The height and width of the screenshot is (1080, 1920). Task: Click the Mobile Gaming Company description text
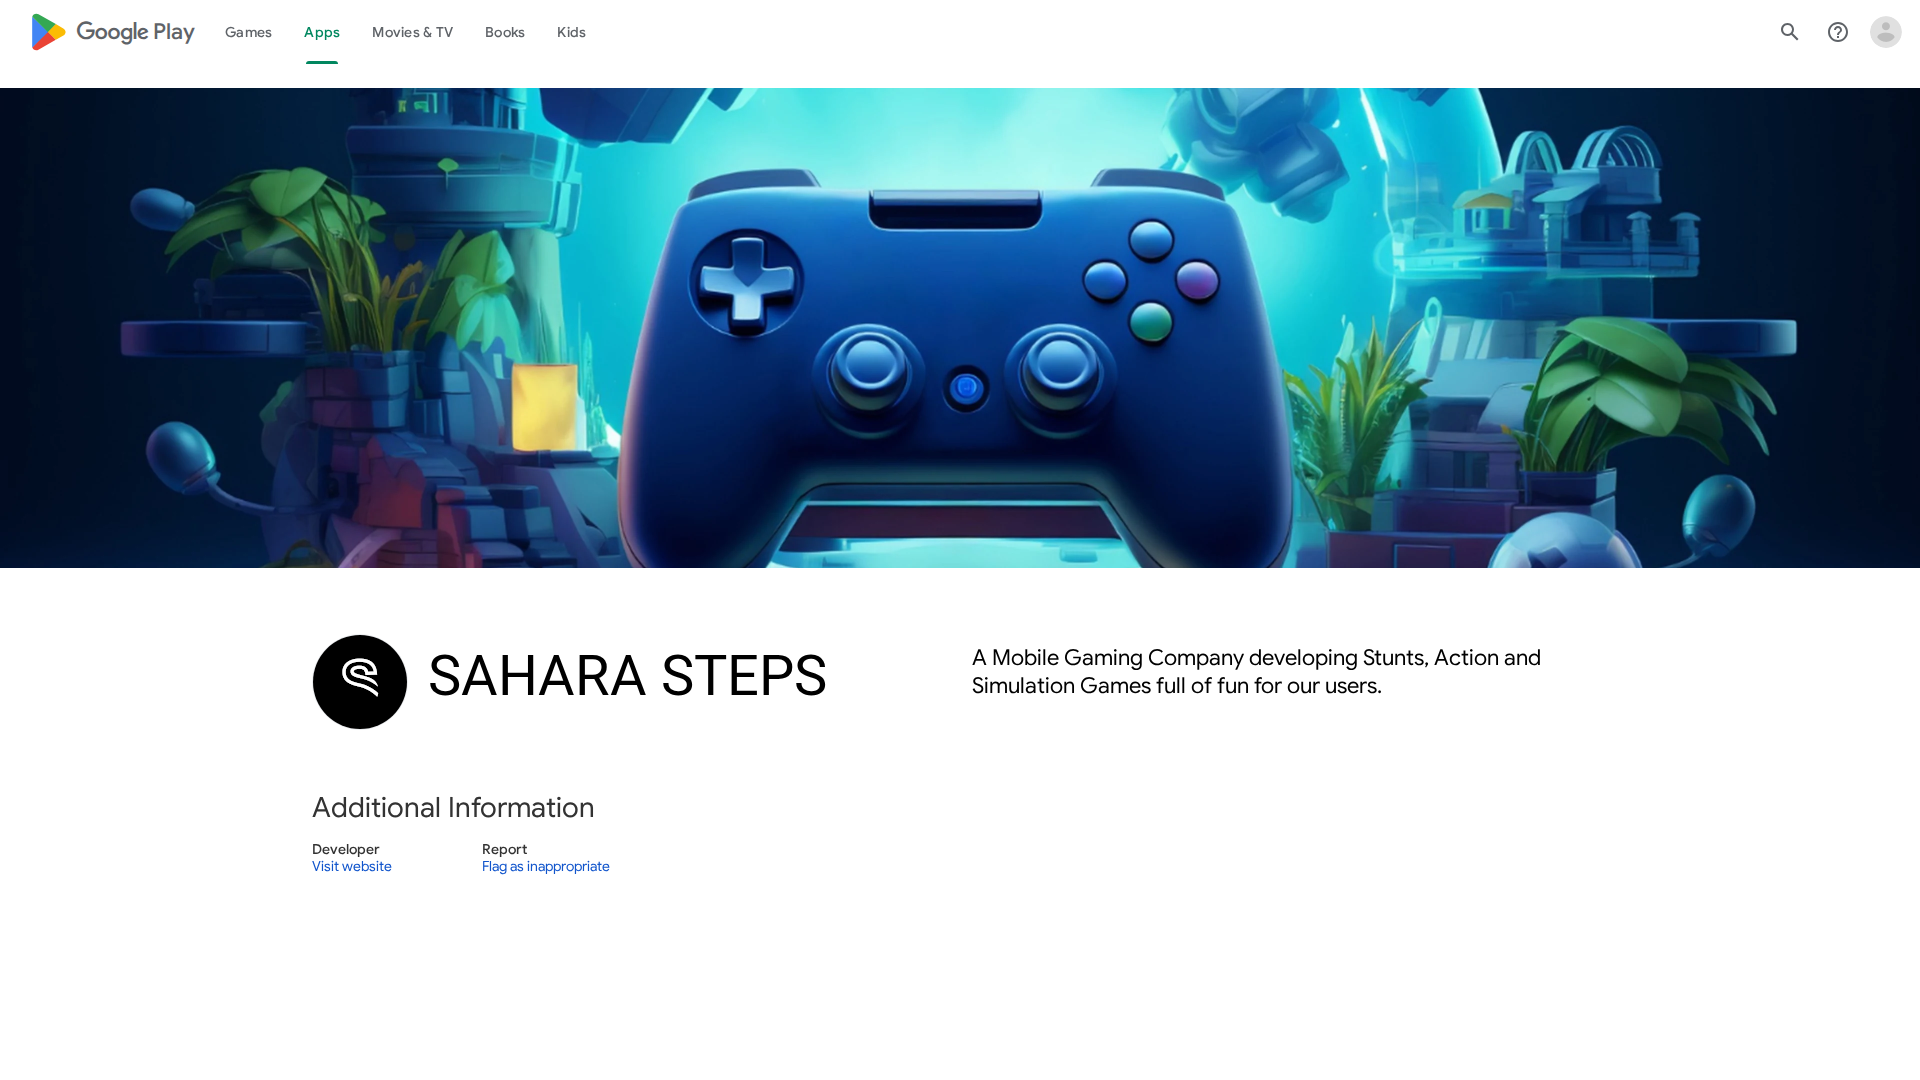coord(1256,672)
